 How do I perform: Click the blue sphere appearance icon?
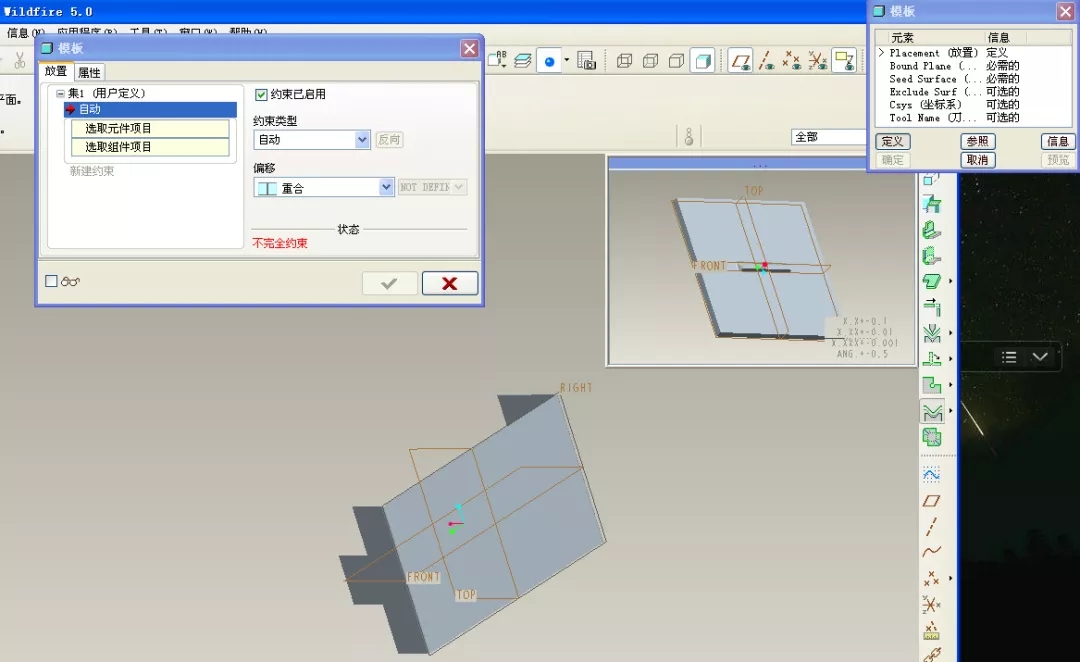(550, 61)
